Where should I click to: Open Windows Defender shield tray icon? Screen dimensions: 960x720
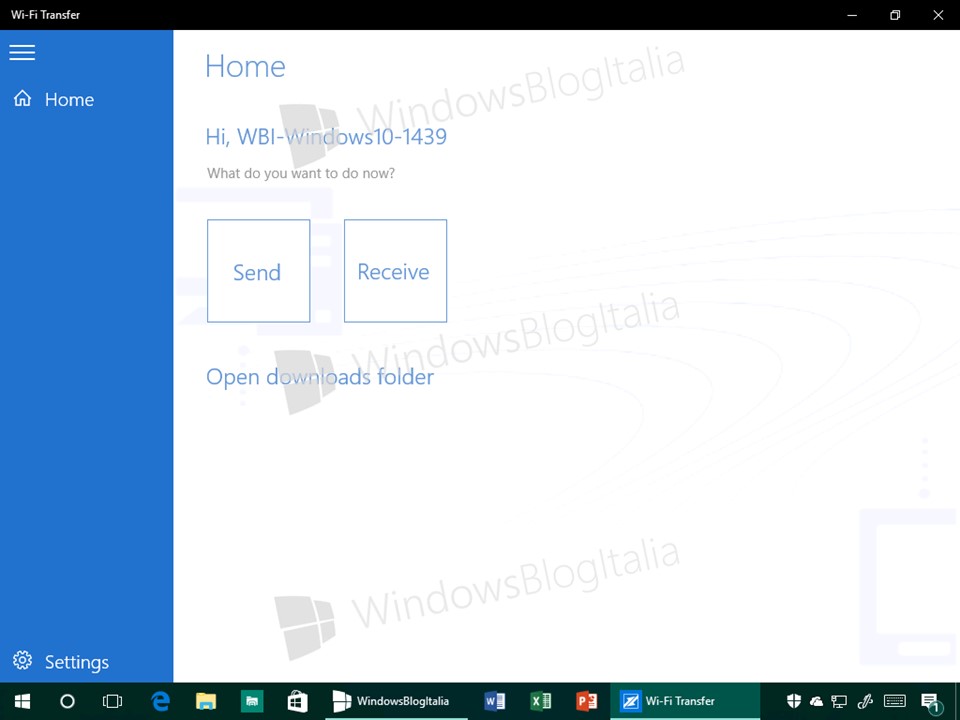(x=793, y=701)
